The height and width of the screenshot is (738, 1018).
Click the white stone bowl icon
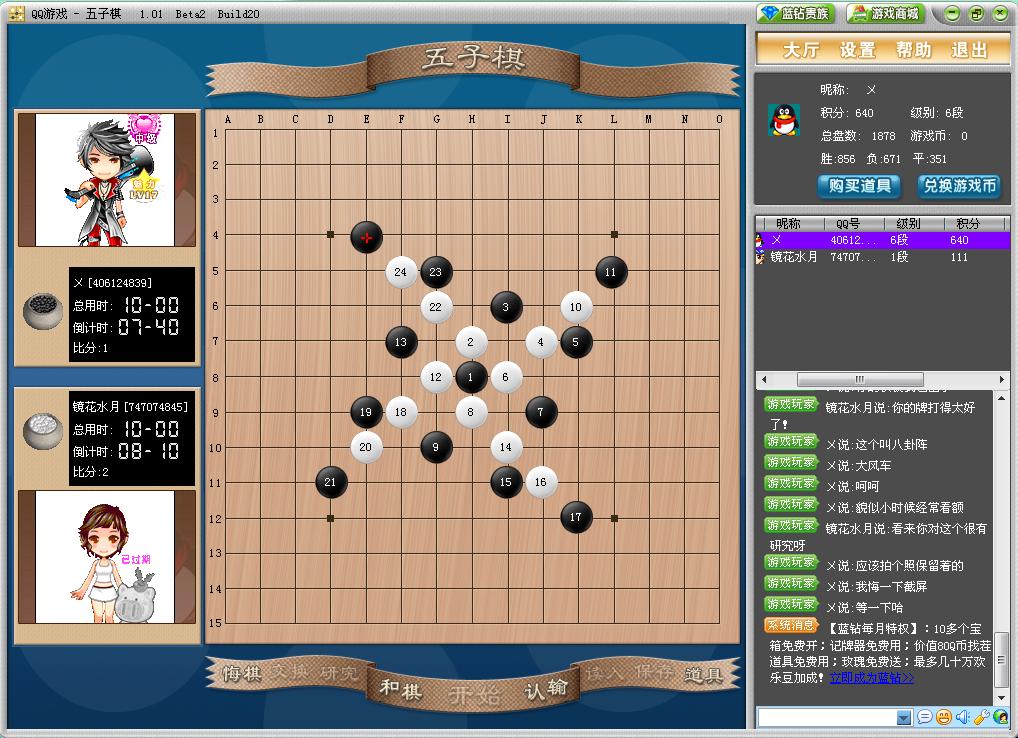42,430
